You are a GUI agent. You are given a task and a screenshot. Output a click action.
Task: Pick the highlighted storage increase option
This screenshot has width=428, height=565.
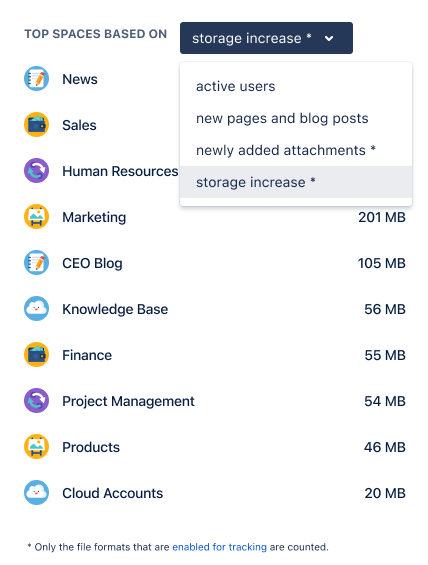(296, 182)
